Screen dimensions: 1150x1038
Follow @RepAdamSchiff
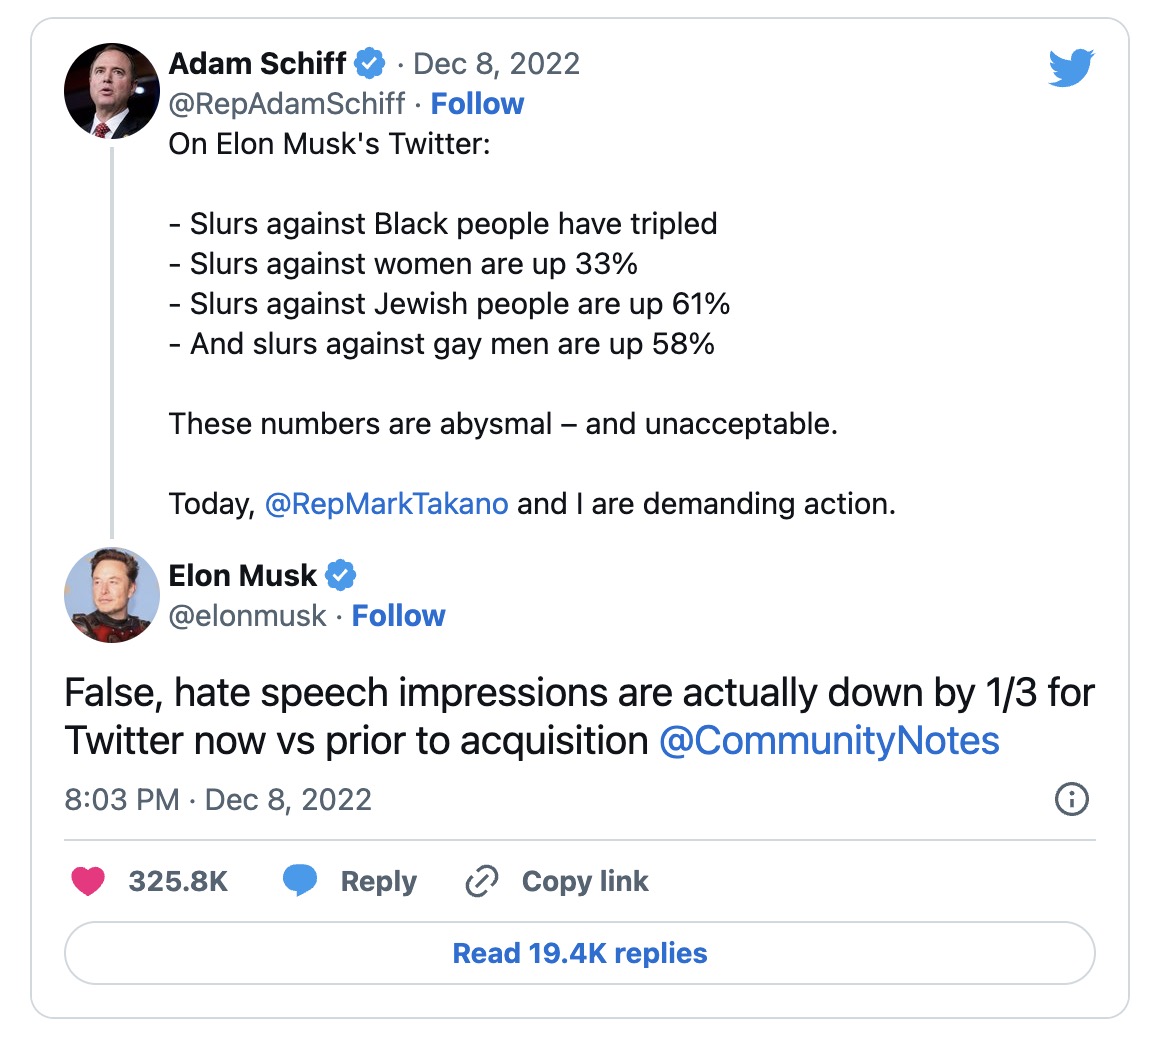(x=477, y=104)
